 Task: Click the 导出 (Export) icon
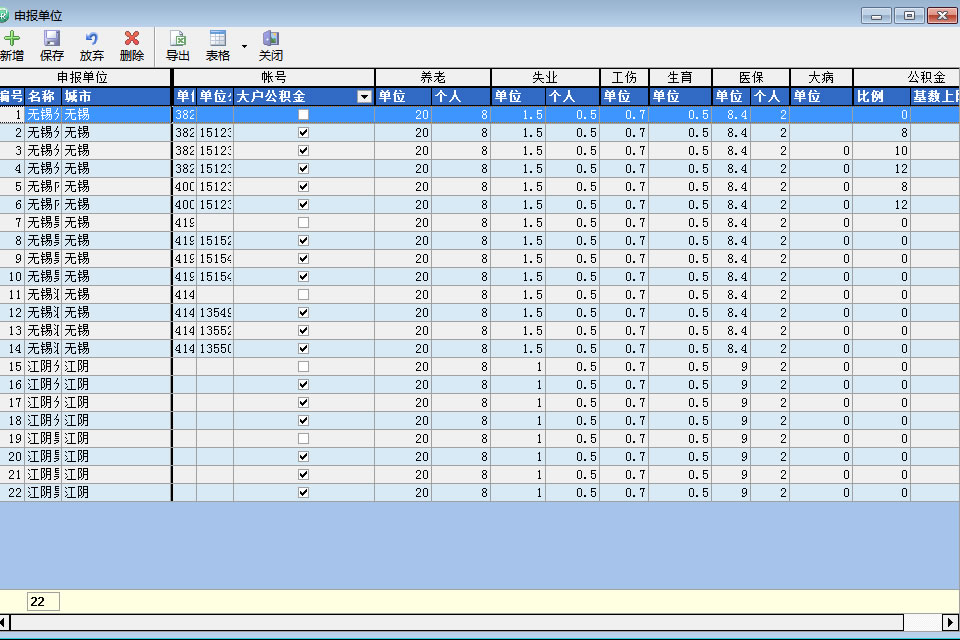(178, 40)
